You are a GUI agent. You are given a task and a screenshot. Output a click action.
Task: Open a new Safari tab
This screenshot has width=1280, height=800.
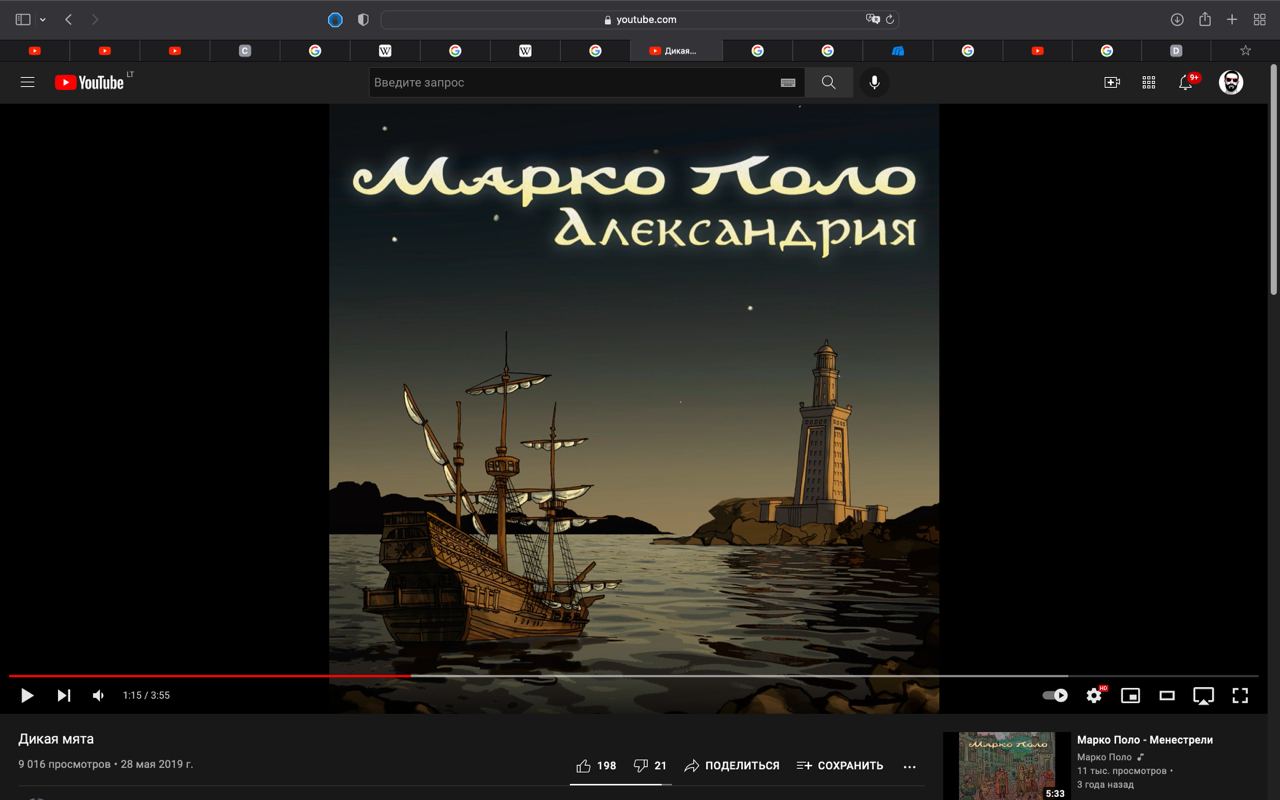[1232, 19]
